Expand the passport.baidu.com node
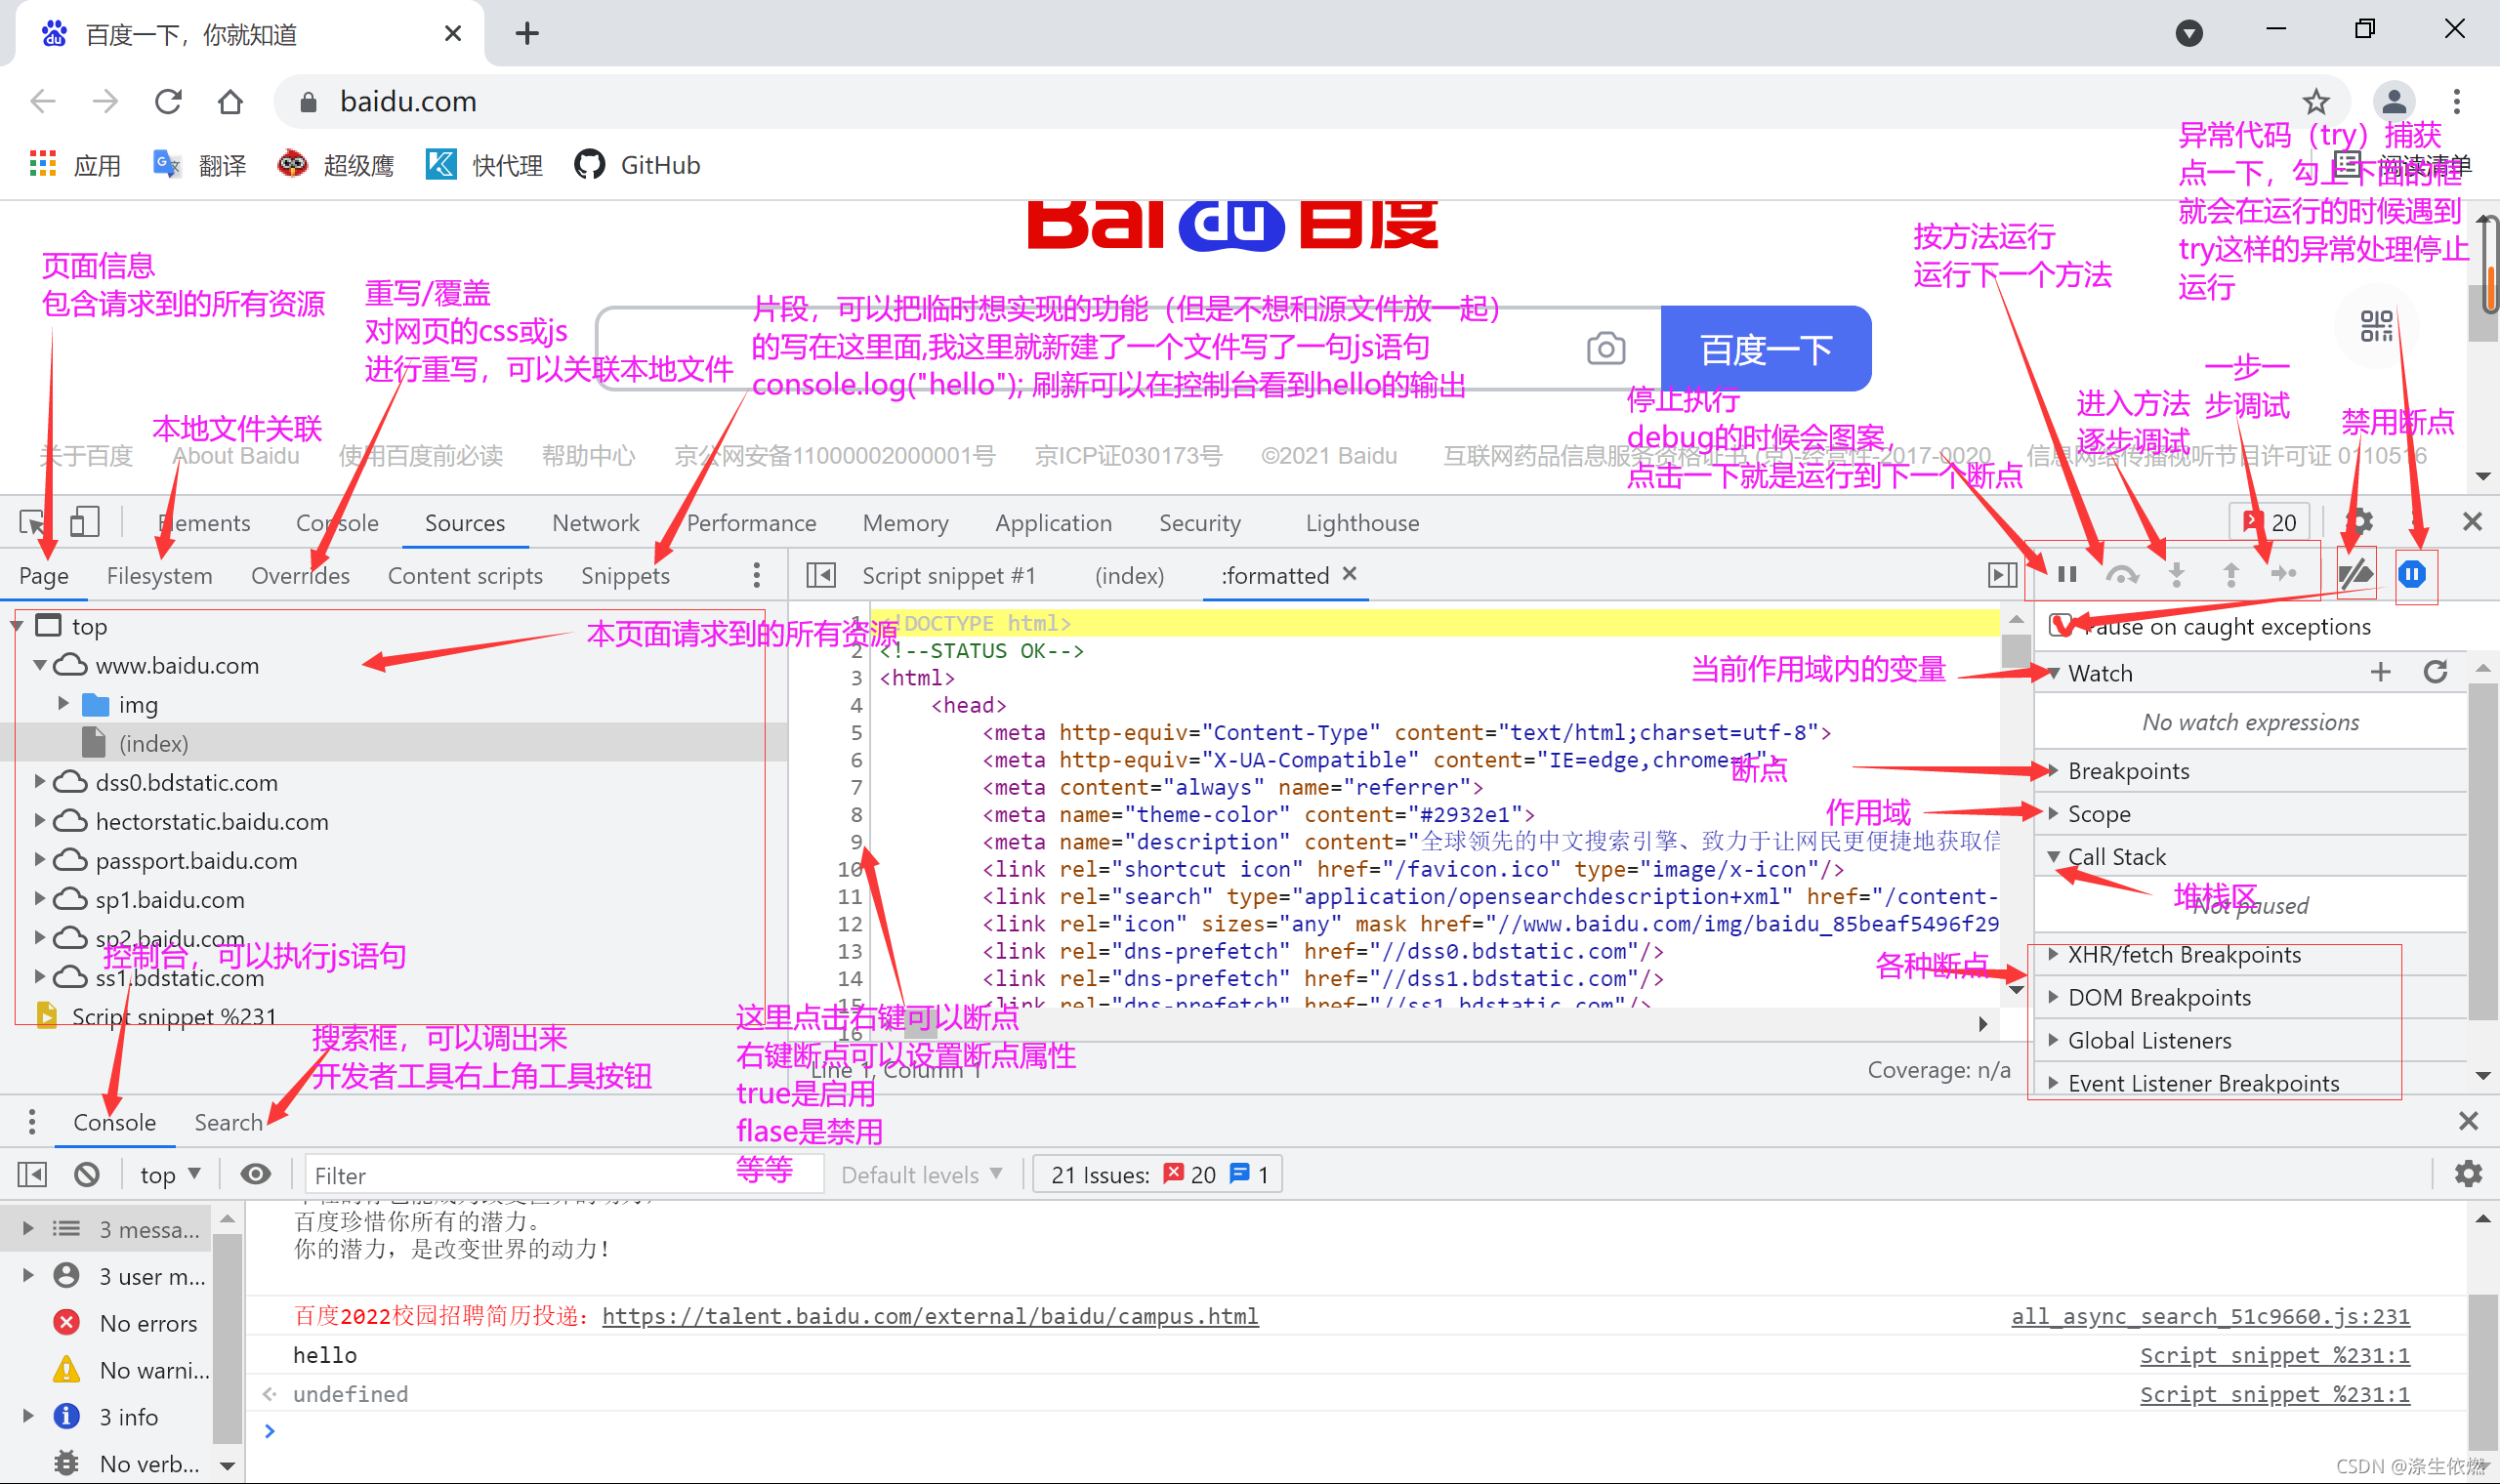The image size is (2500, 1484). 40,859
